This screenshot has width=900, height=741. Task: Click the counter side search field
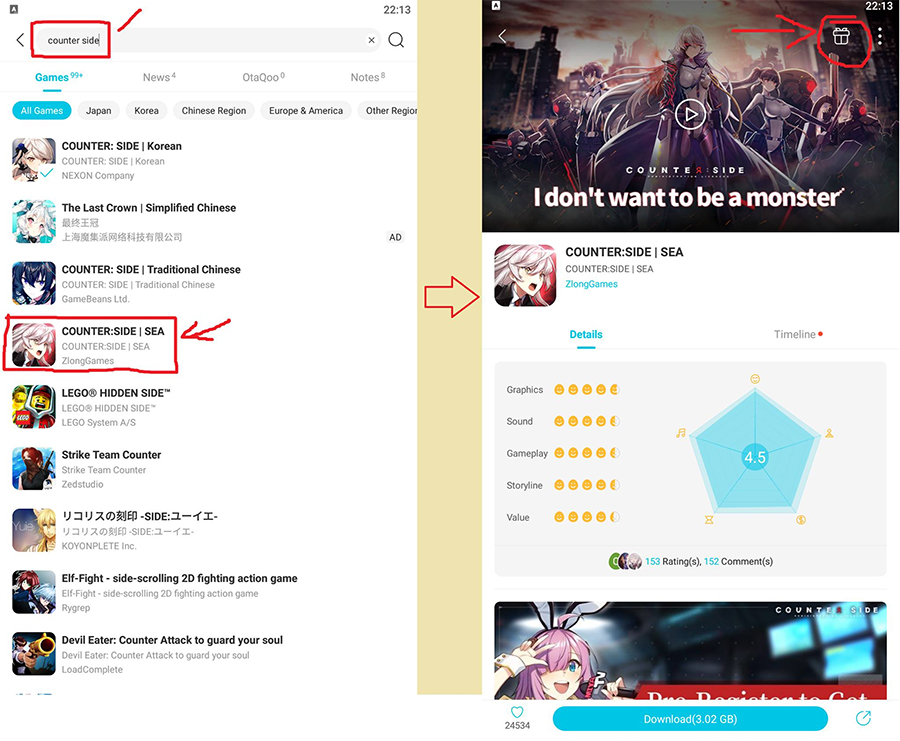tap(207, 40)
